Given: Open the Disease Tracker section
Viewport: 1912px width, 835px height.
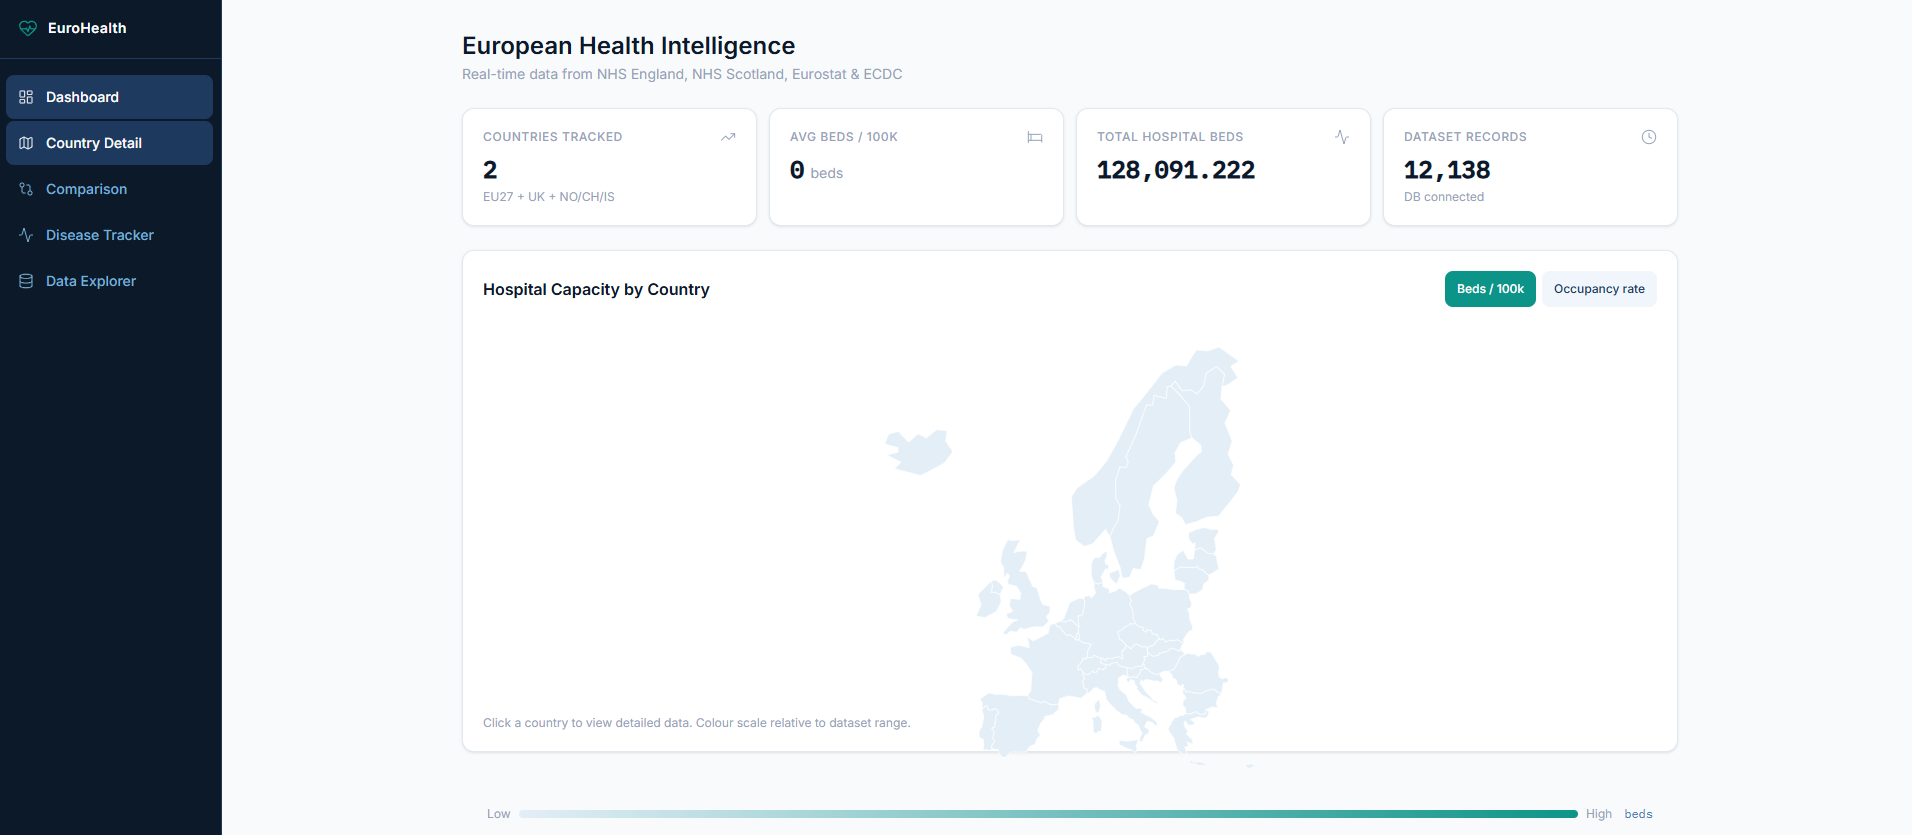Looking at the screenshot, I should point(109,235).
